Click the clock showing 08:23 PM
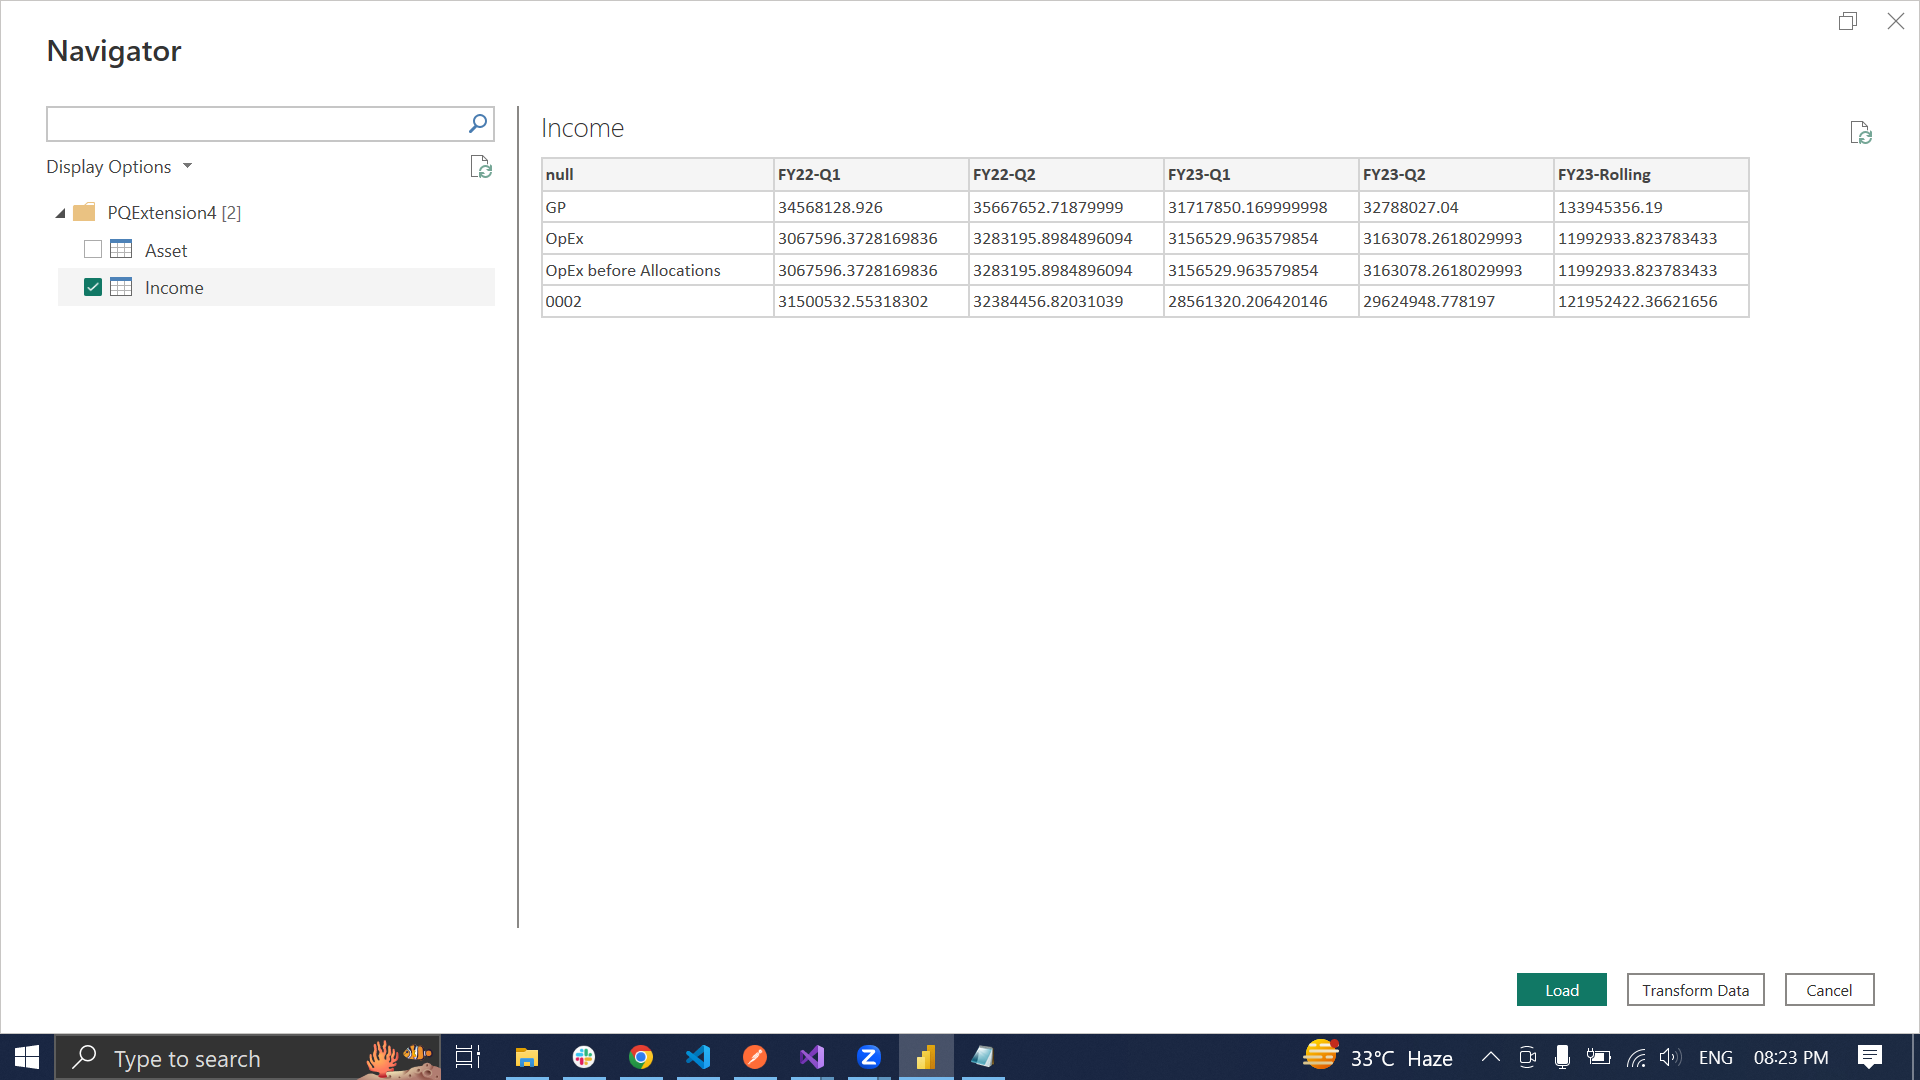Screen dimensions: 1920x1080 coord(1791,1057)
